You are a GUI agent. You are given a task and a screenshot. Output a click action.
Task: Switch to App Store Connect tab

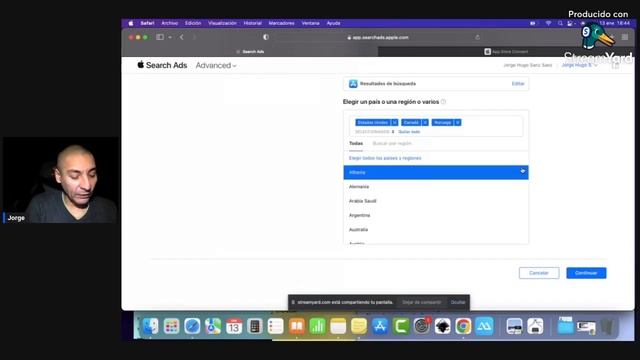[x=506, y=51]
